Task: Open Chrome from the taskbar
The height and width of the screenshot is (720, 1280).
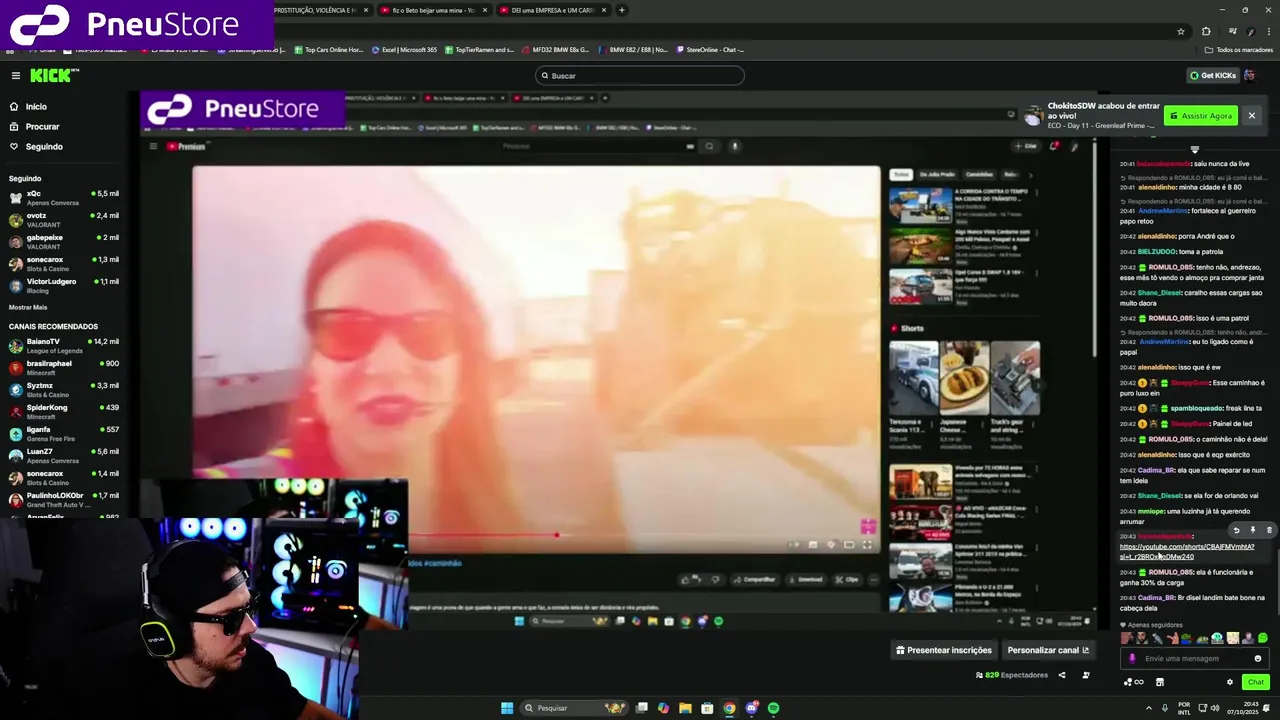Action: pos(729,708)
